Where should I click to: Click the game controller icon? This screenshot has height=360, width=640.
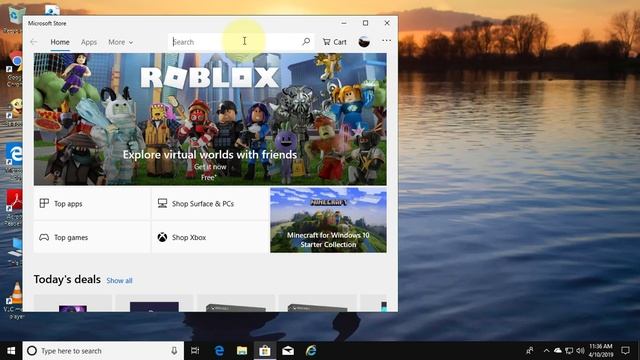tap(44, 237)
